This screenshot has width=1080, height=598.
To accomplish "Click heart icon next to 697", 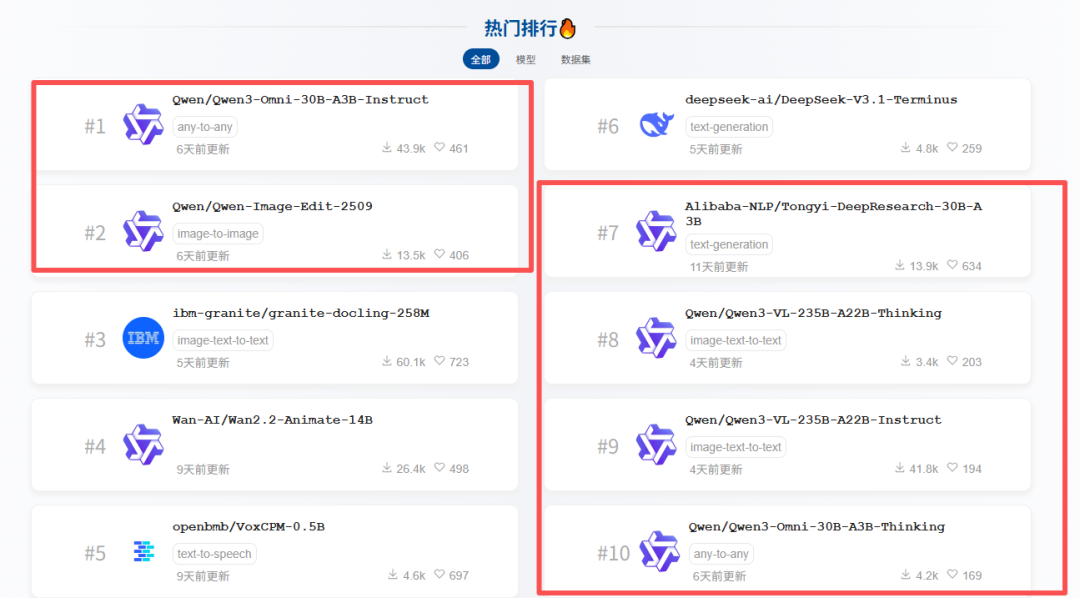I will point(439,575).
